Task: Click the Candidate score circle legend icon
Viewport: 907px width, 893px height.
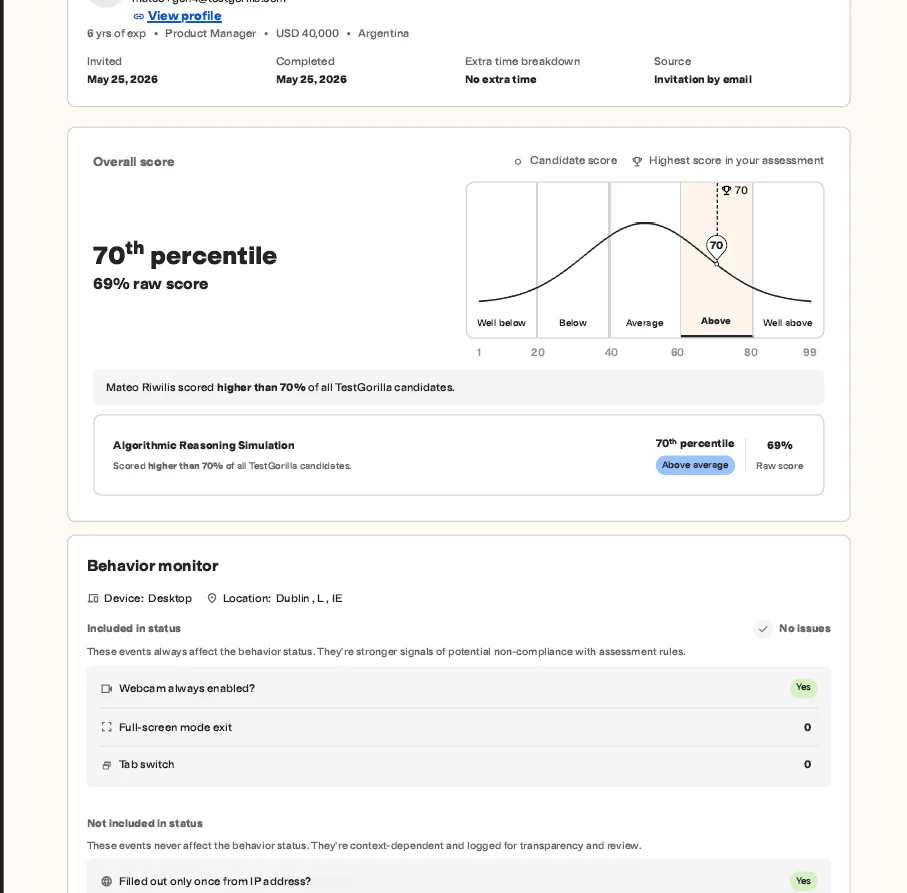Action: click(x=518, y=161)
